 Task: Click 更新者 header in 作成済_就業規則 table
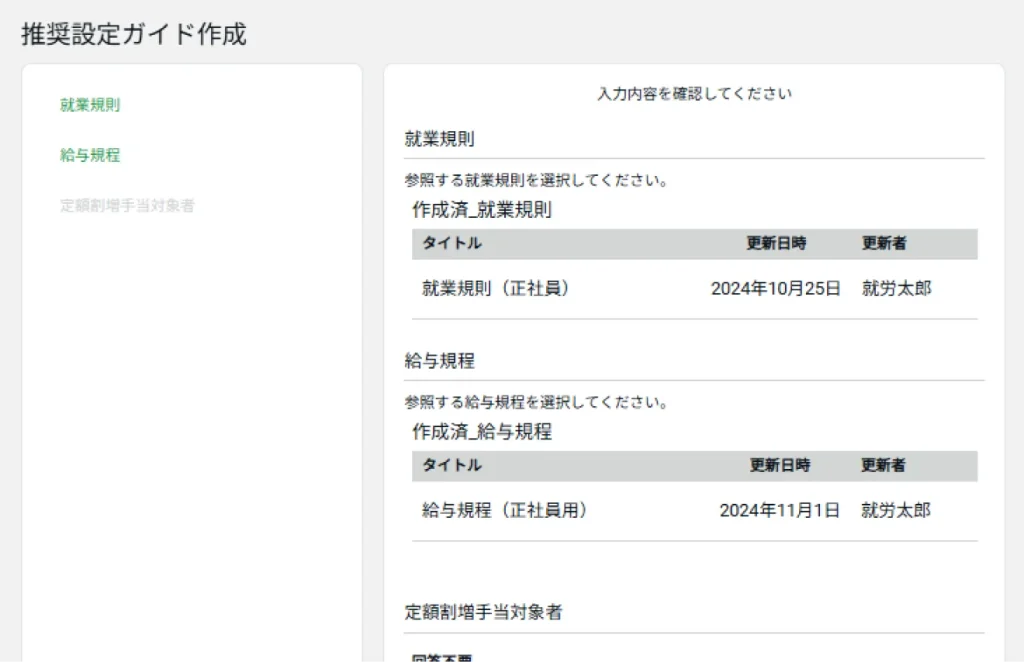[x=884, y=243]
